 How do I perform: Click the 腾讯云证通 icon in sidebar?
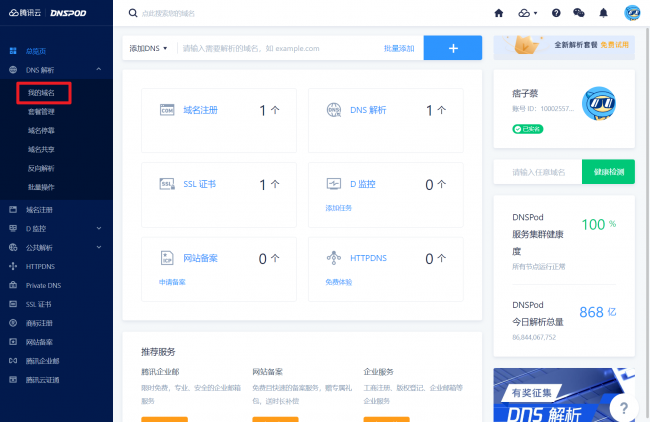13,379
